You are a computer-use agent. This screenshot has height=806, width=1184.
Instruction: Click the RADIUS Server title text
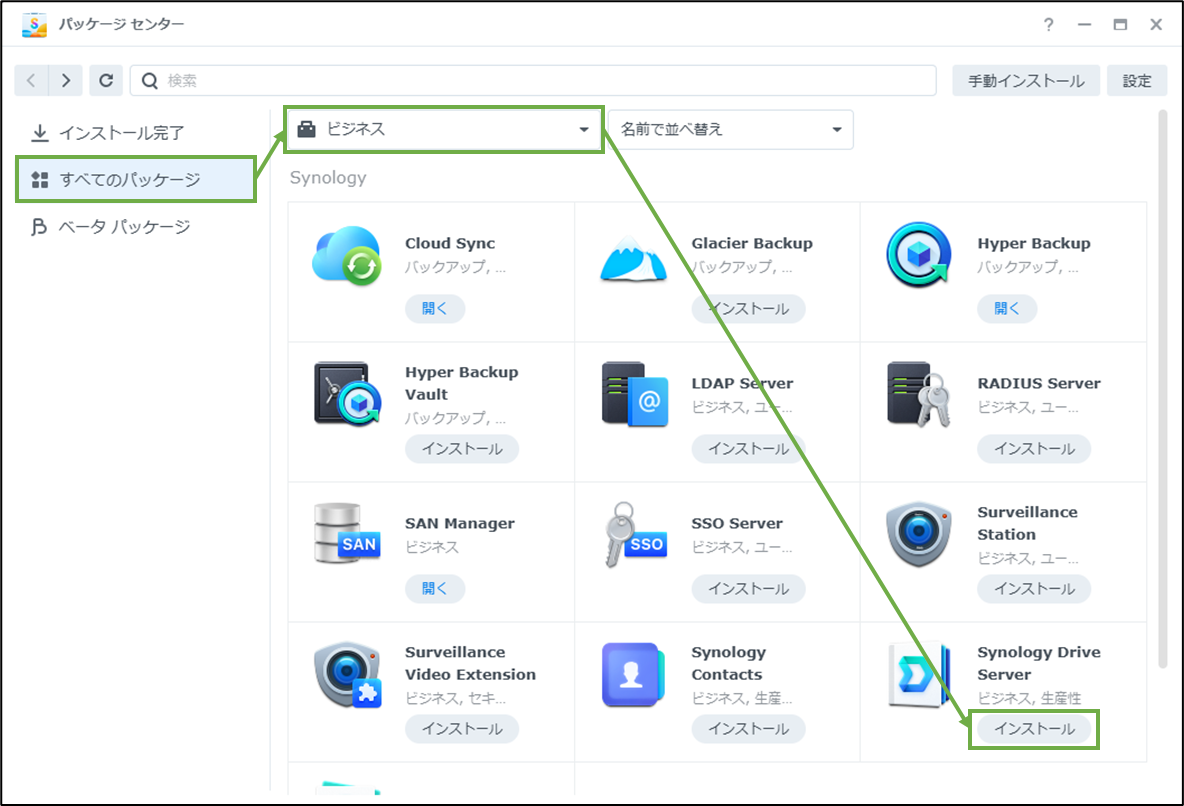[1039, 383]
